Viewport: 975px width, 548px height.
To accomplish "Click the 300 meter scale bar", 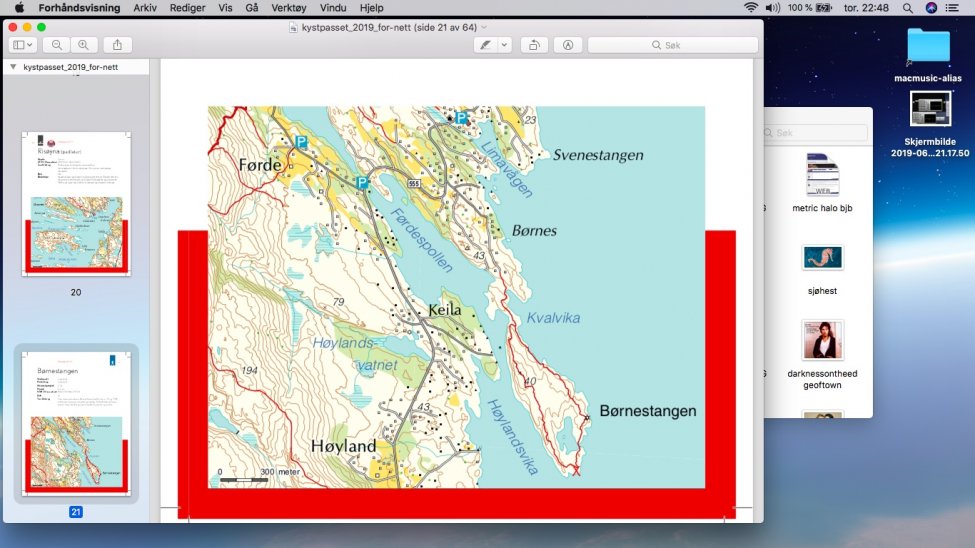I will coord(244,480).
